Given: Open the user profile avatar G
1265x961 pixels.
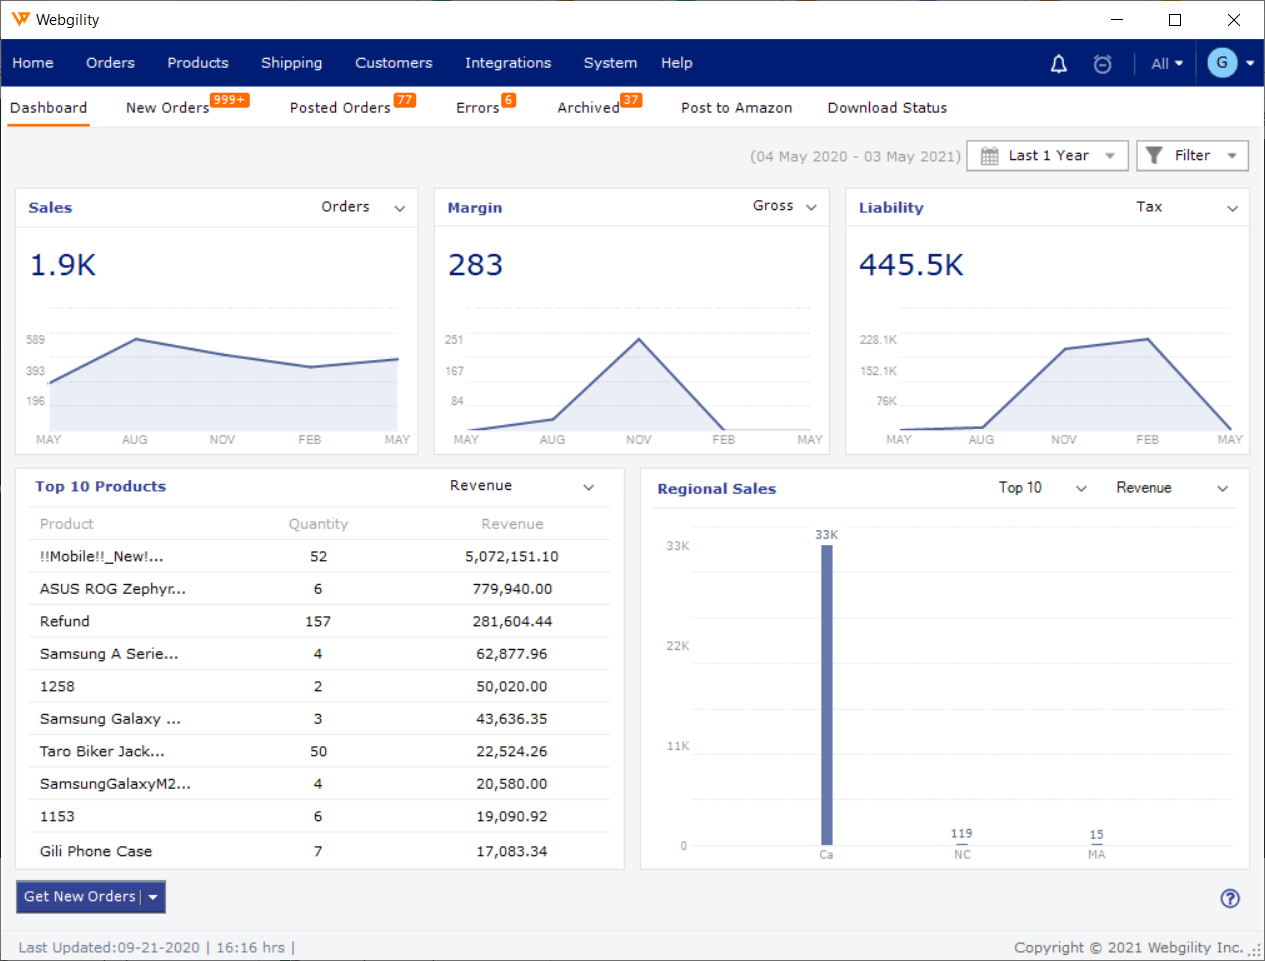Looking at the screenshot, I should pos(1222,63).
